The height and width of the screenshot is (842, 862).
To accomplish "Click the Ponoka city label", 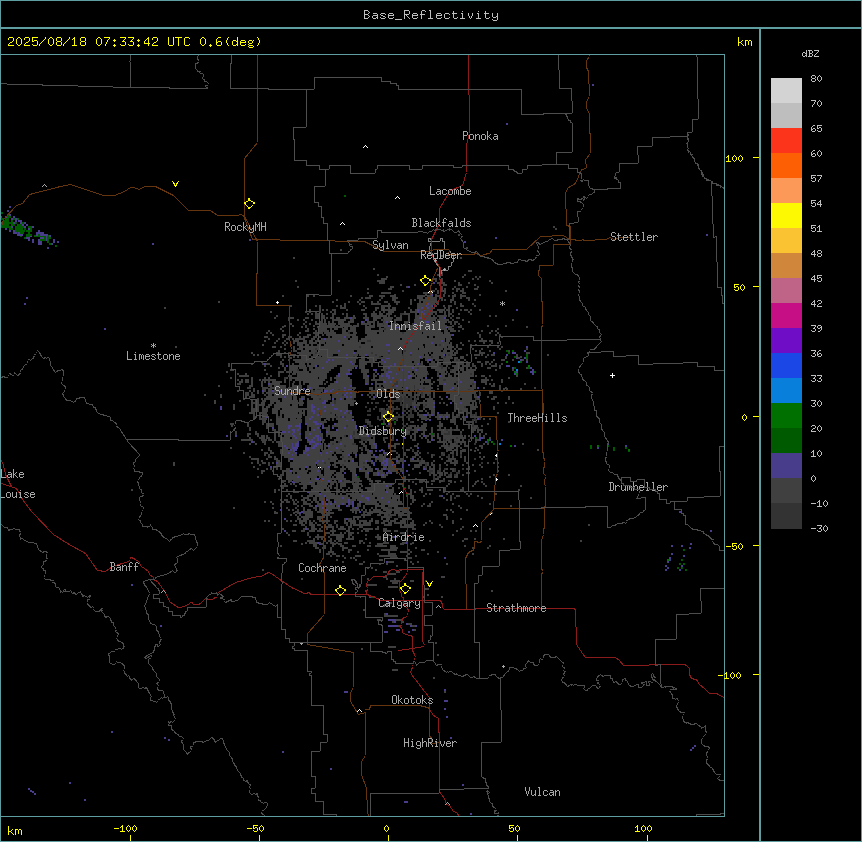I will [480, 136].
